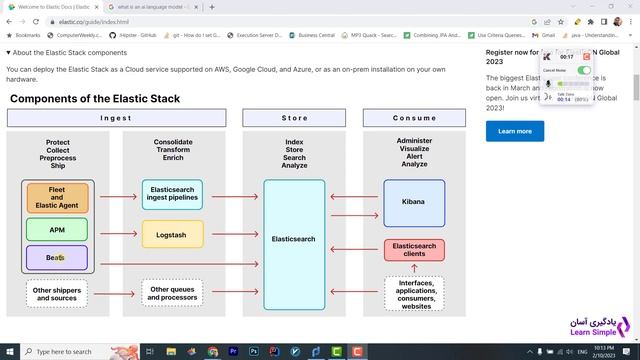
Task: Click the red stop recording icon in the widget
Action: pyautogui.click(x=587, y=57)
